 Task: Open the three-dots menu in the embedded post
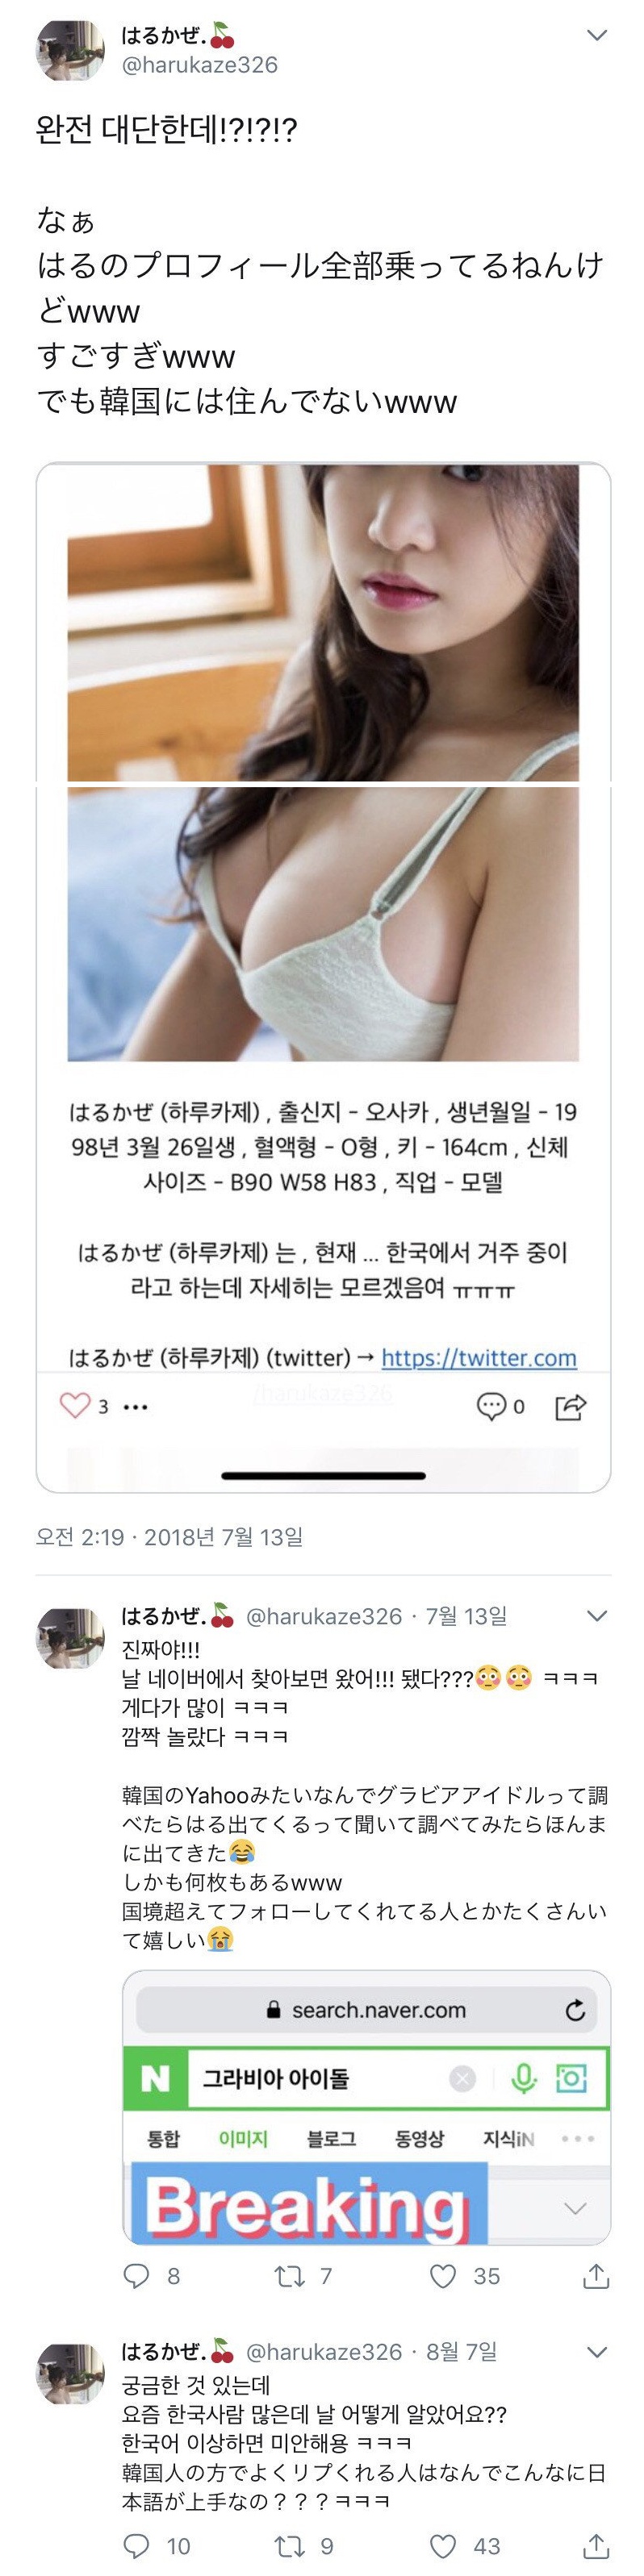[x=135, y=1407]
